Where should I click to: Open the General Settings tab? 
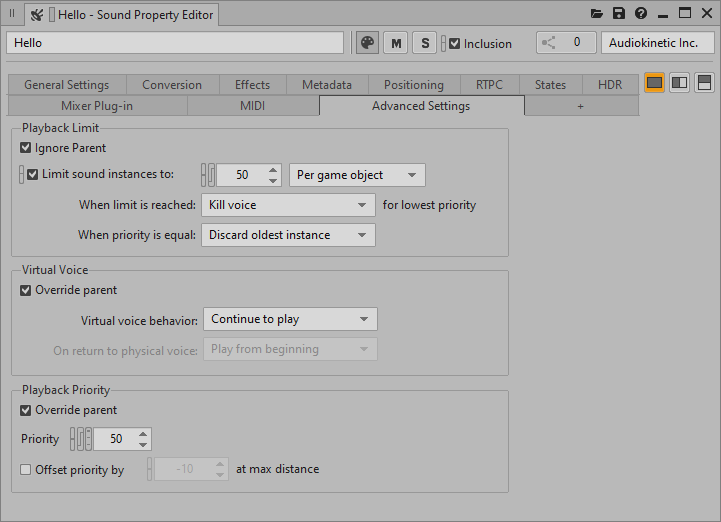[x=67, y=85]
